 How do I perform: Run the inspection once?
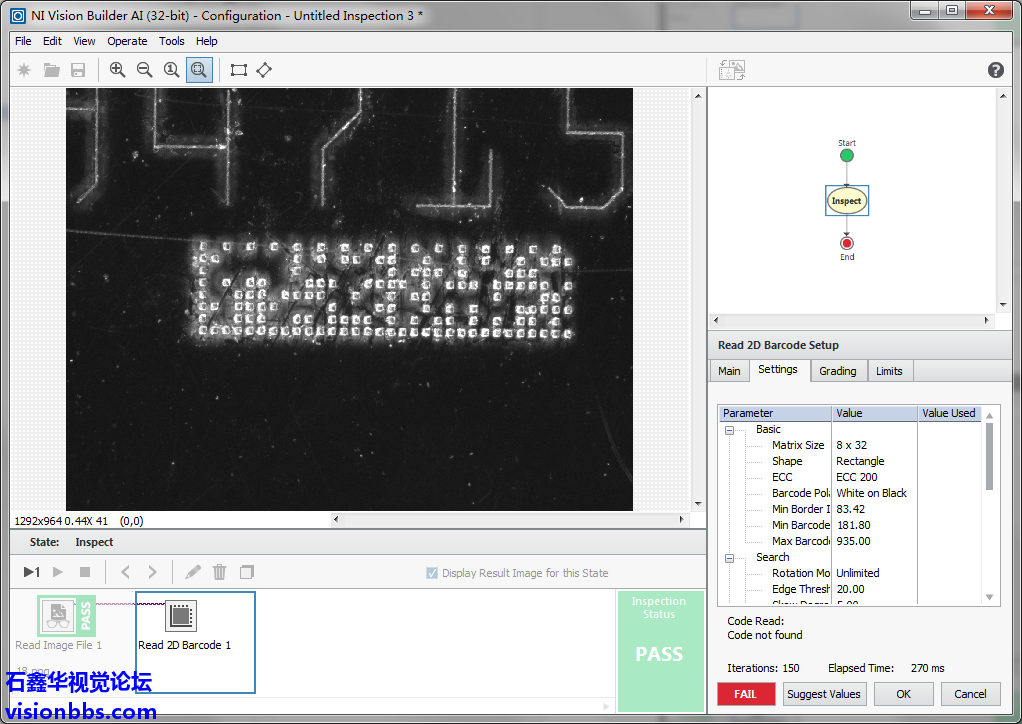coord(31,572)
